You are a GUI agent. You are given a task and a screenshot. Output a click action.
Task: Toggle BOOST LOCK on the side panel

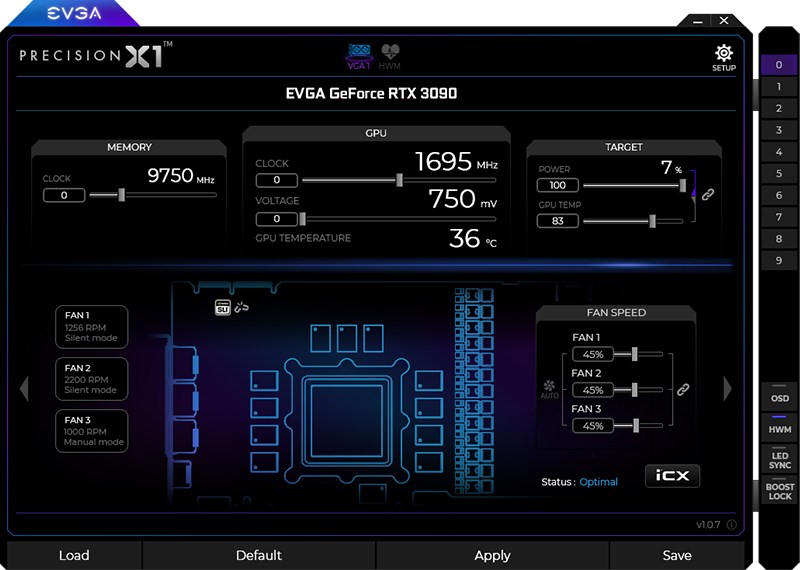pos(780,489)
